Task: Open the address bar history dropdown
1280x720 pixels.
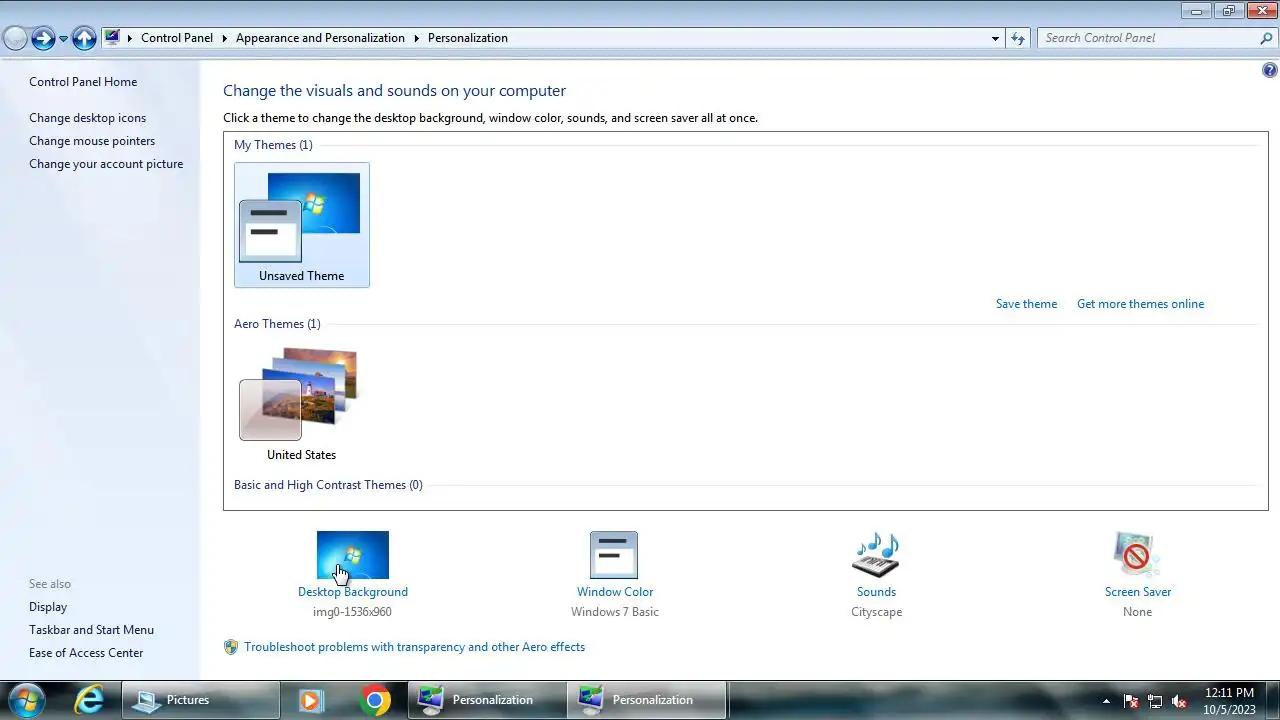Action: click(995, 38)
